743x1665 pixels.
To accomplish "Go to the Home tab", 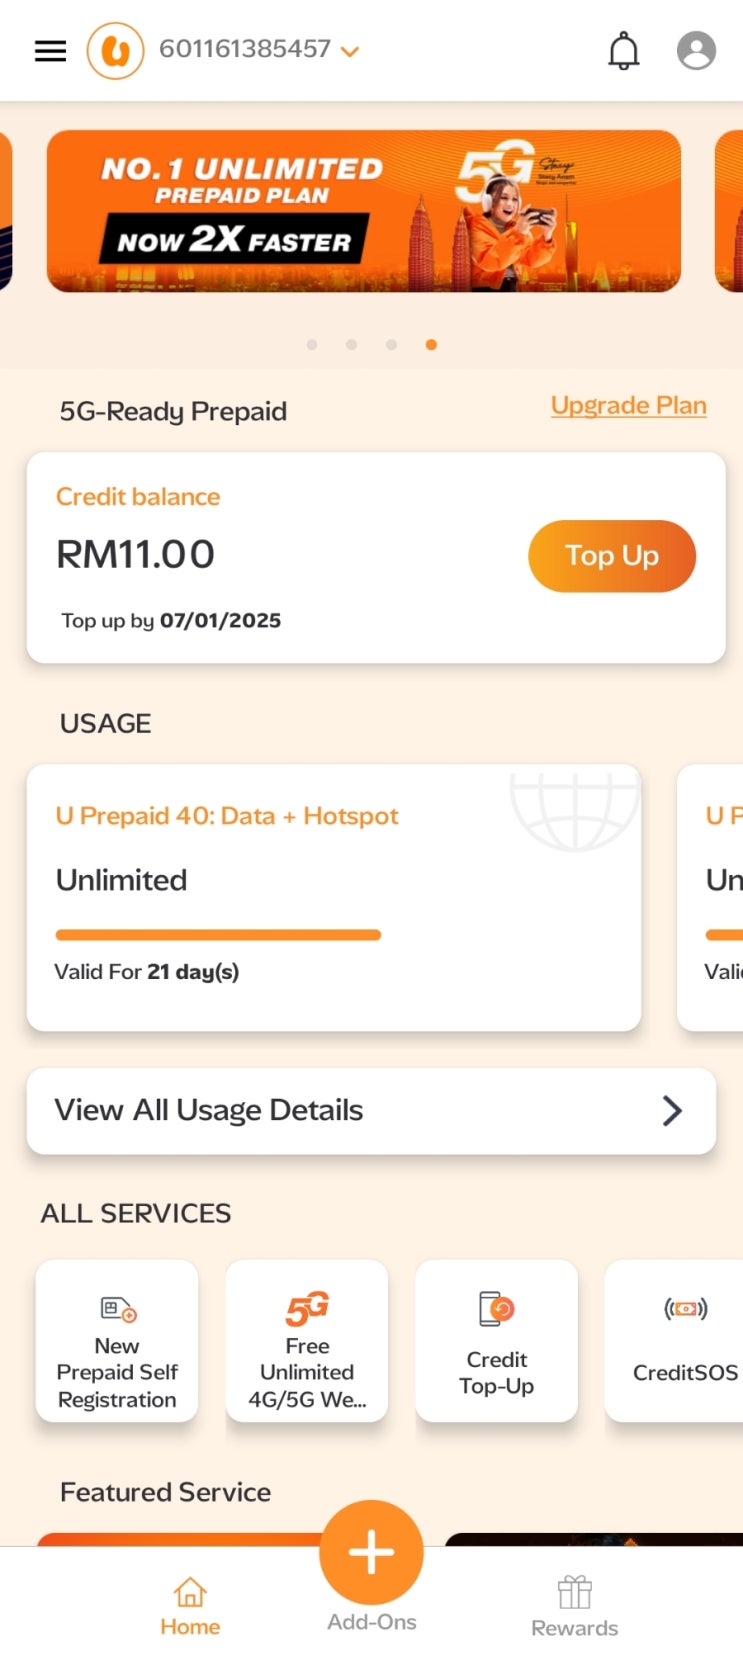I will (x=190, y=1605).
